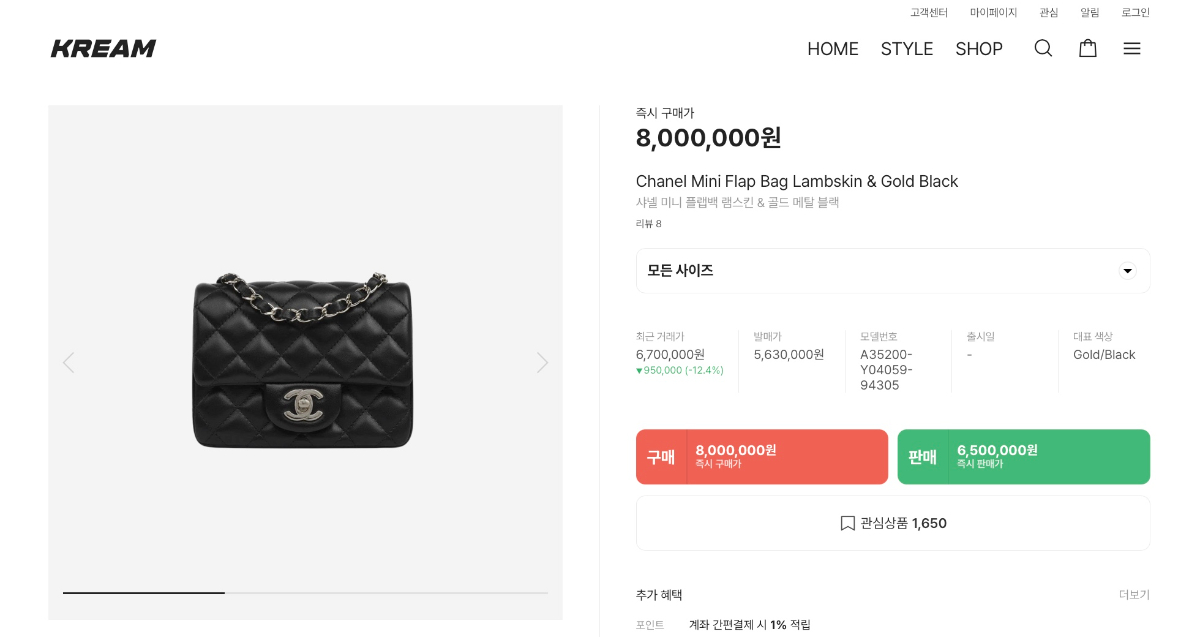Click the 로그인 link
The width and height of the screenshot is (1200, 637).
pyautogui.click(x=1135, y=13)
